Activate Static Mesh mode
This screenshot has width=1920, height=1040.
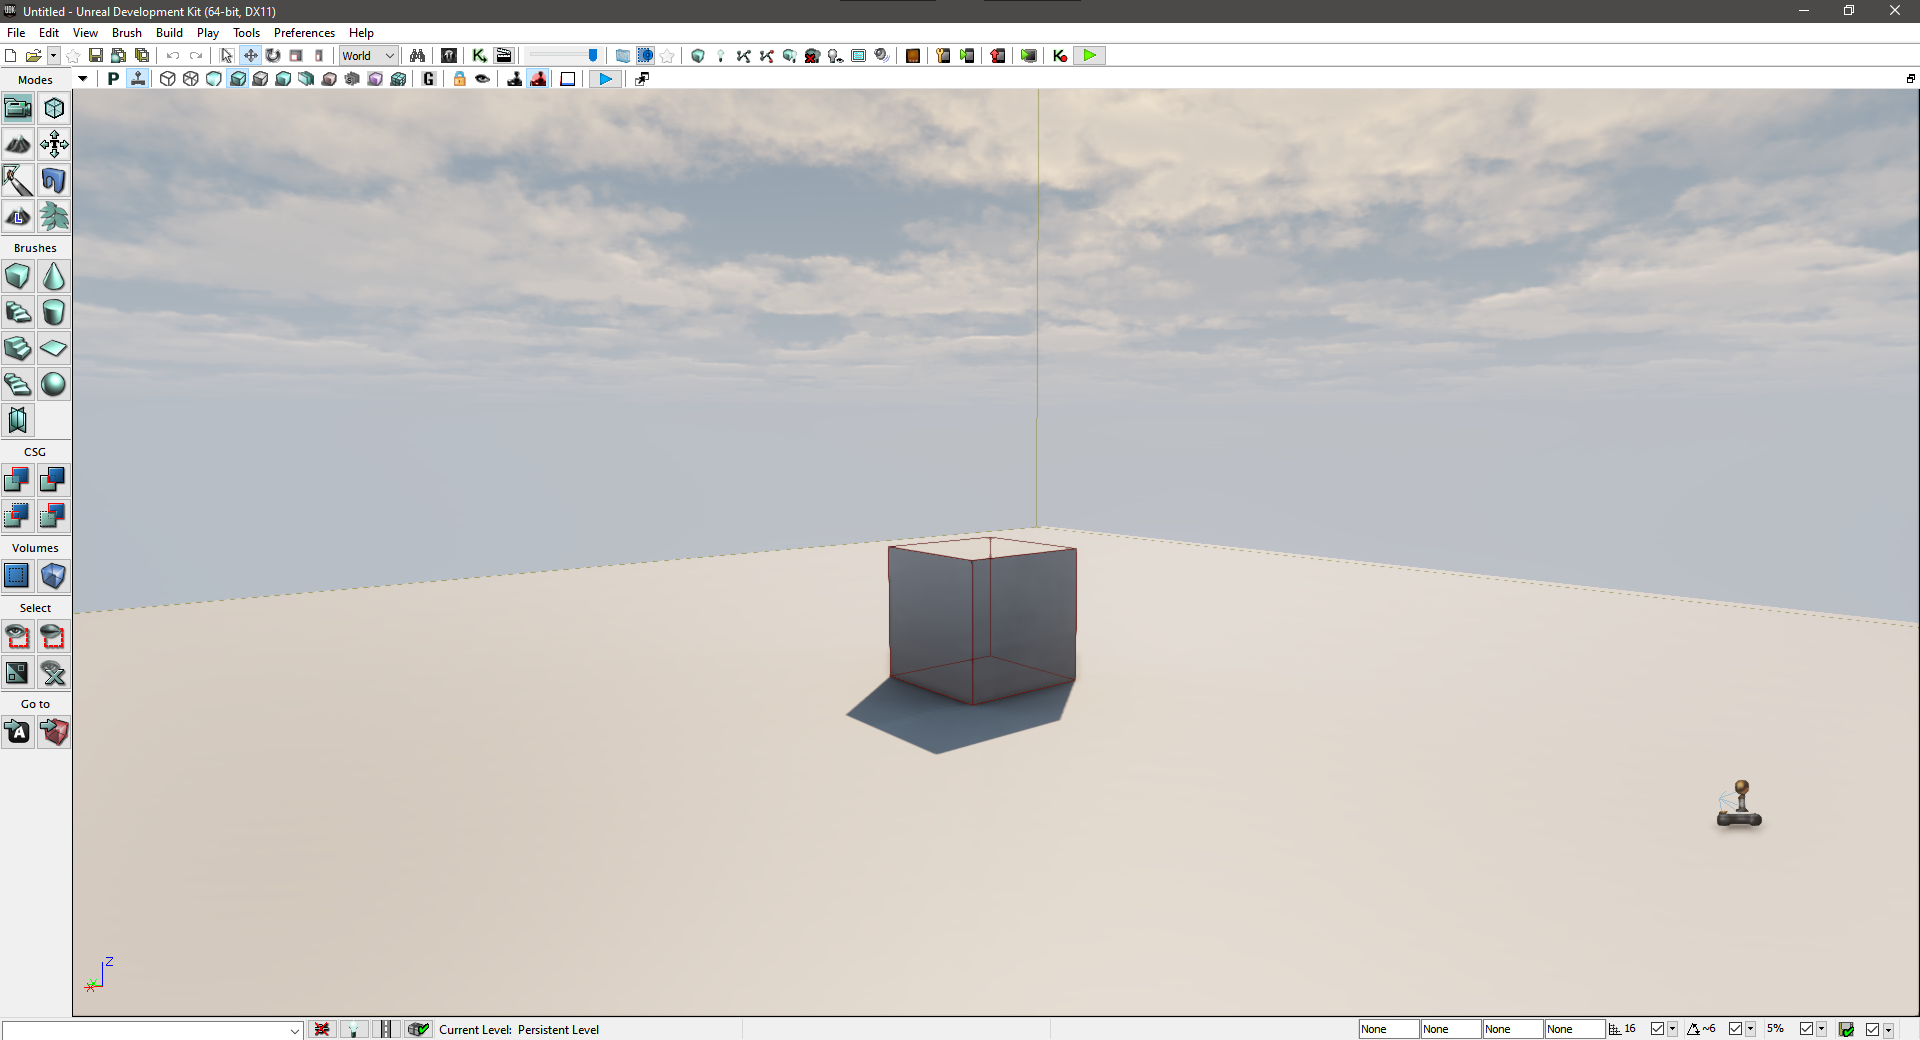click(54, 180)
